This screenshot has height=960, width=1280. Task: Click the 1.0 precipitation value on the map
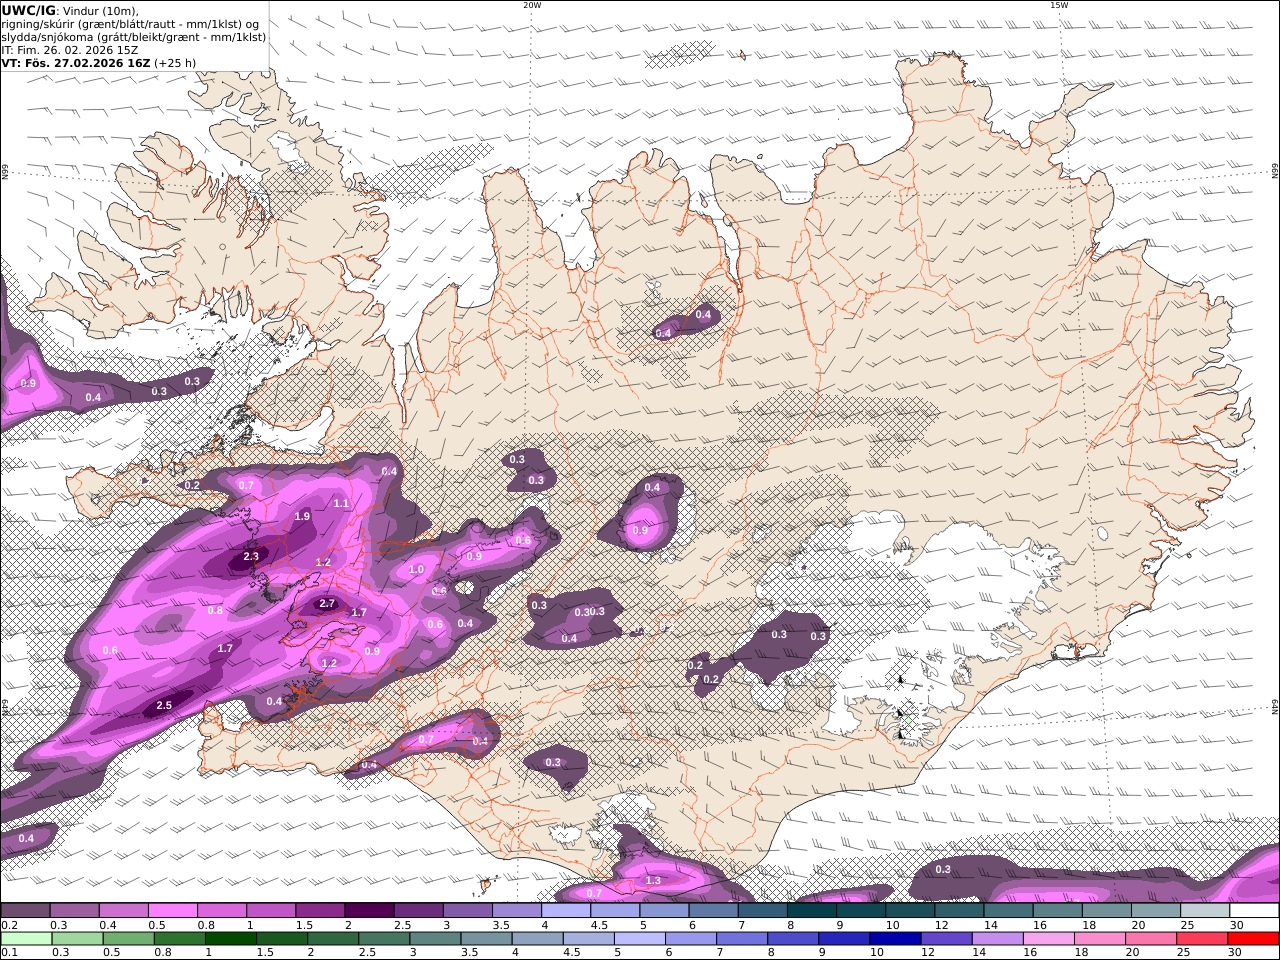(x=416, y=570)
